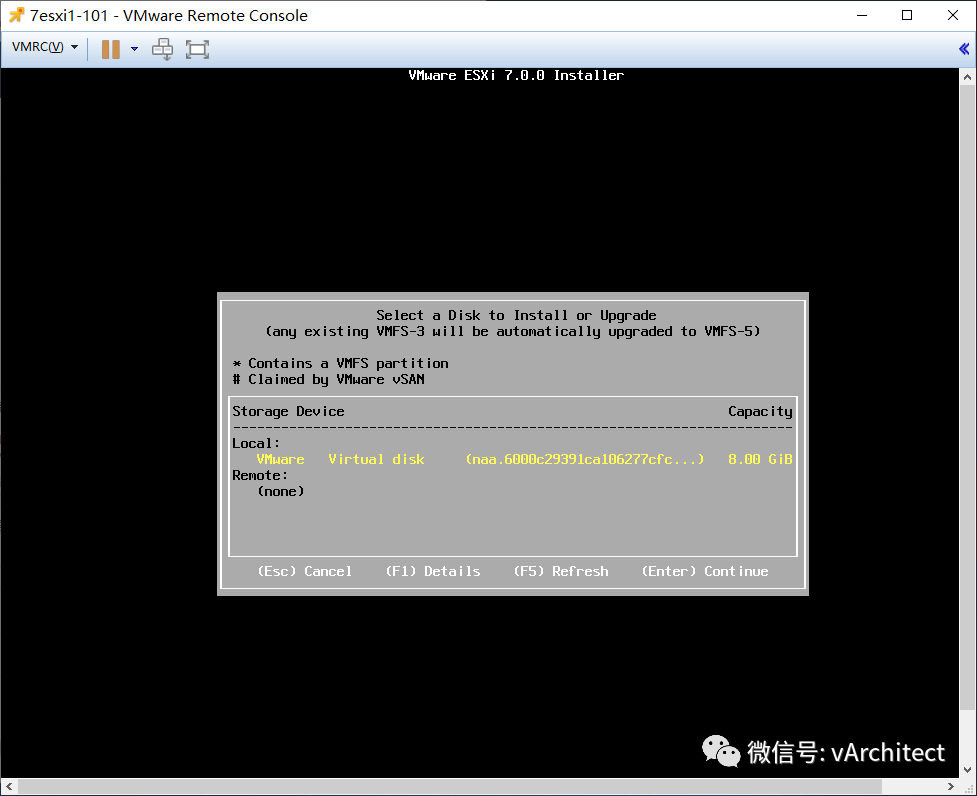Click the VMware ESXi 7.0.0 Installer title
This screenshot has width=977, height=796.
516,75
